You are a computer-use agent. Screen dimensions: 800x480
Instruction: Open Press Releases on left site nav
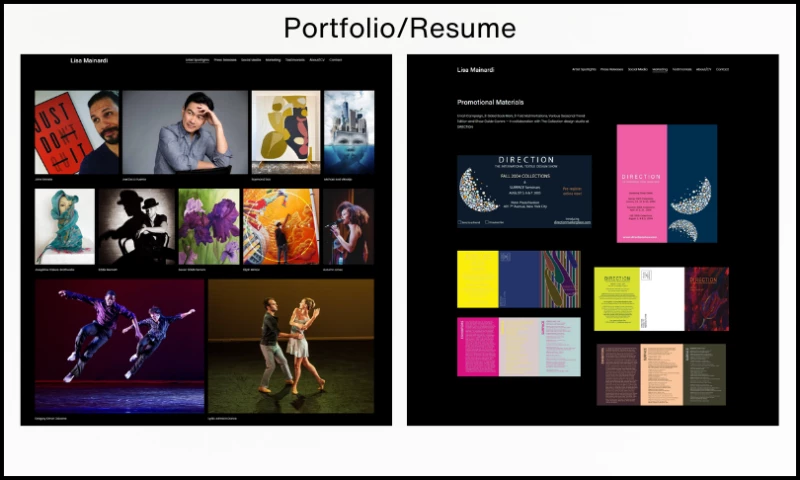tap(226, 60)
